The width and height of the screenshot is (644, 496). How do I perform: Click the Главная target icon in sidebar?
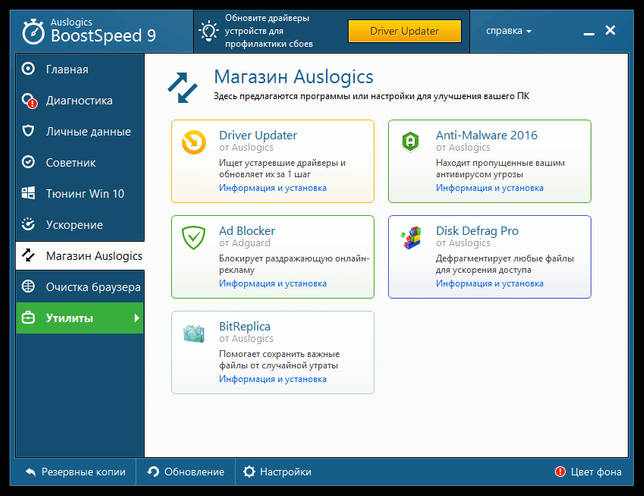[28, 69]
